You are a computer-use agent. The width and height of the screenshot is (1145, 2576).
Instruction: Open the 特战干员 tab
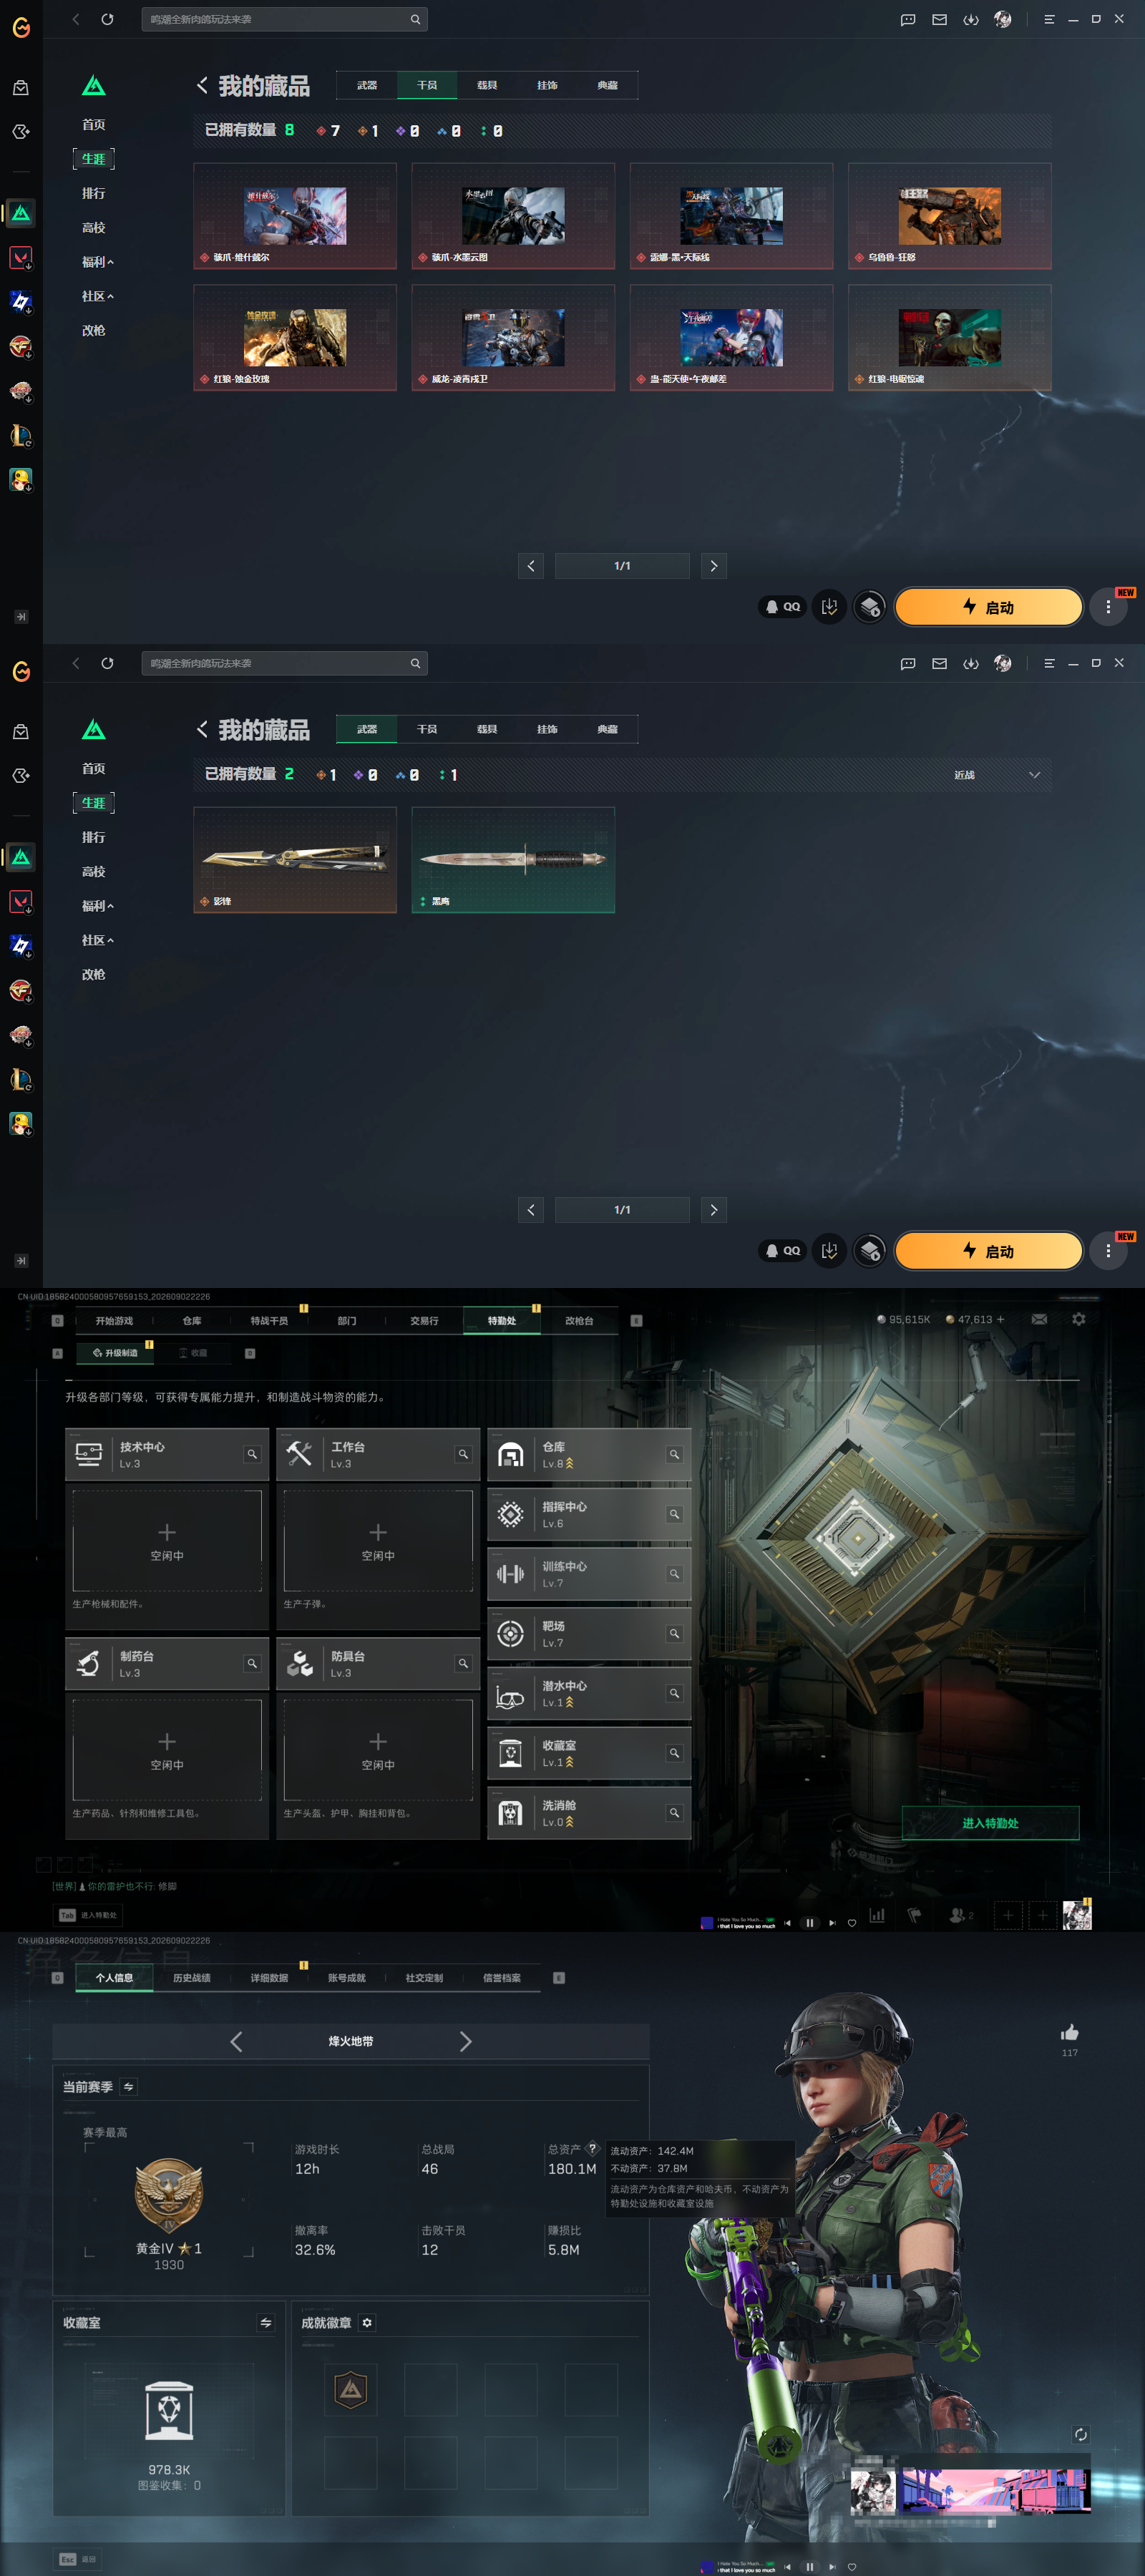point(269,1321)
